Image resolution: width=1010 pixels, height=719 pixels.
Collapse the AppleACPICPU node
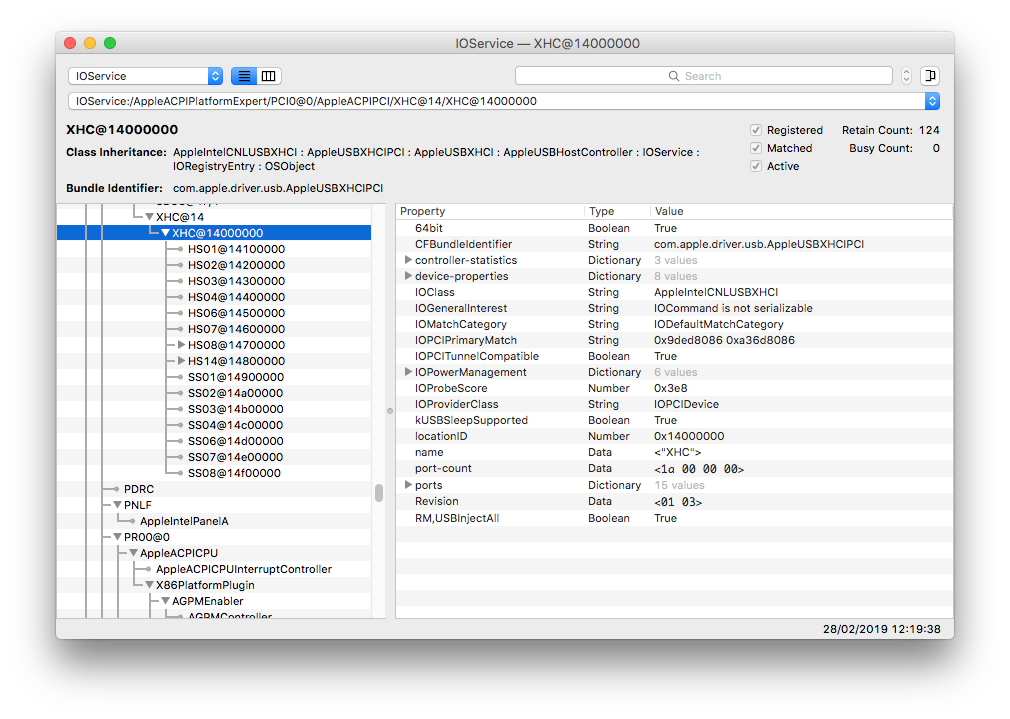coord(133,553)
